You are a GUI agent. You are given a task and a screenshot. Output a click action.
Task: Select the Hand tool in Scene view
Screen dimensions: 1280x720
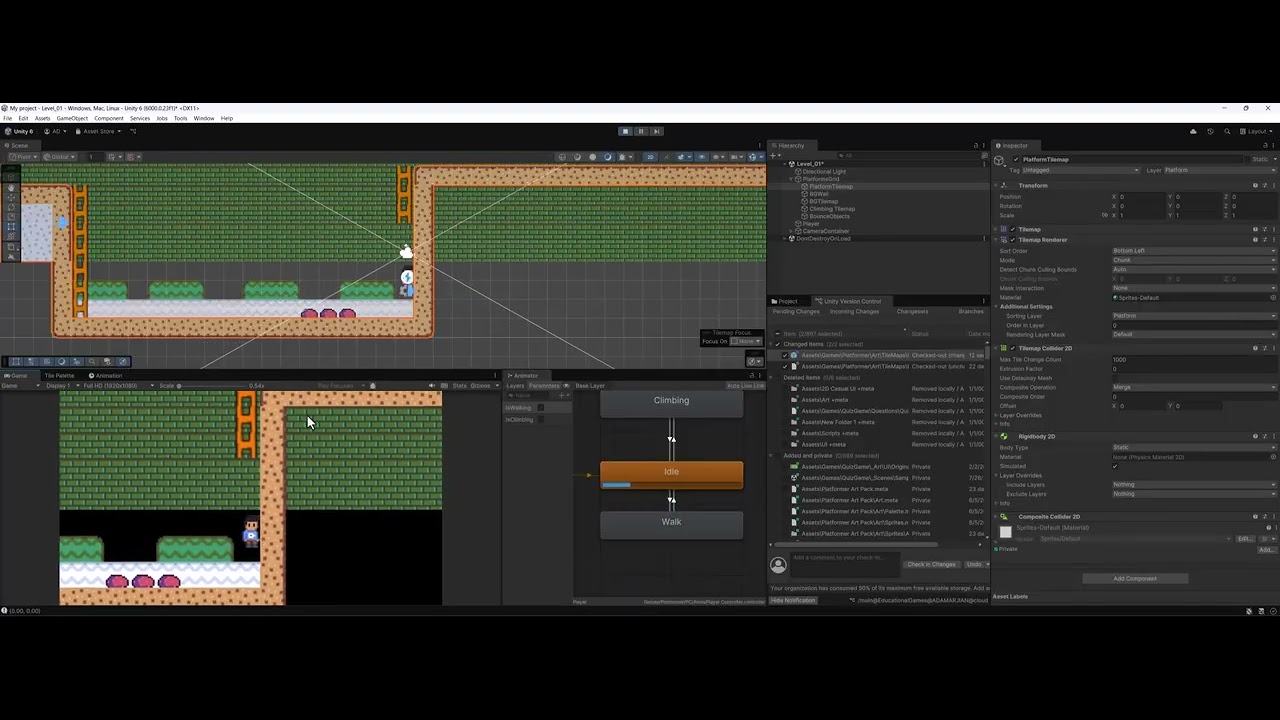point(11,188)
